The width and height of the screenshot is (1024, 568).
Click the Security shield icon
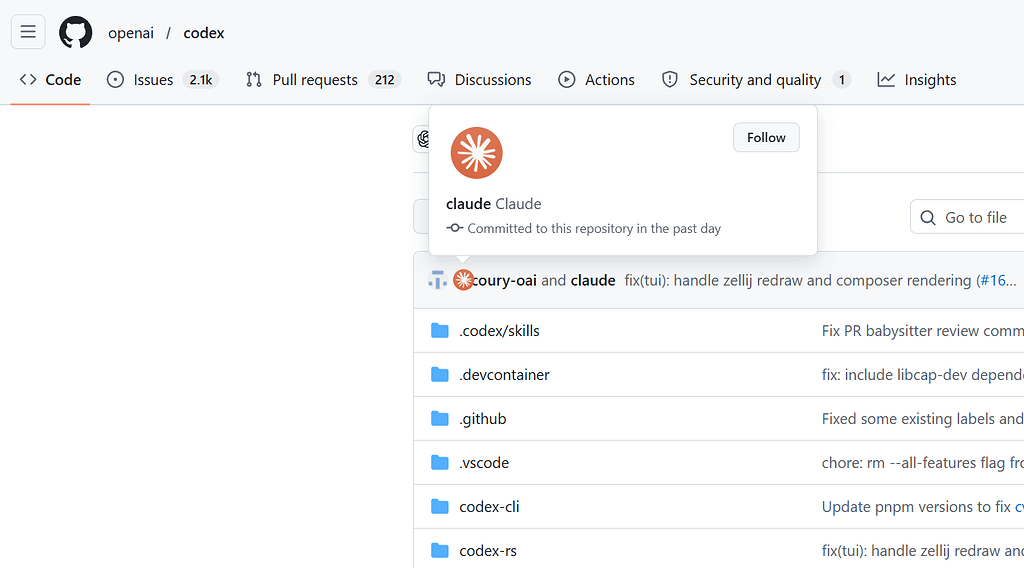(670, 80)
